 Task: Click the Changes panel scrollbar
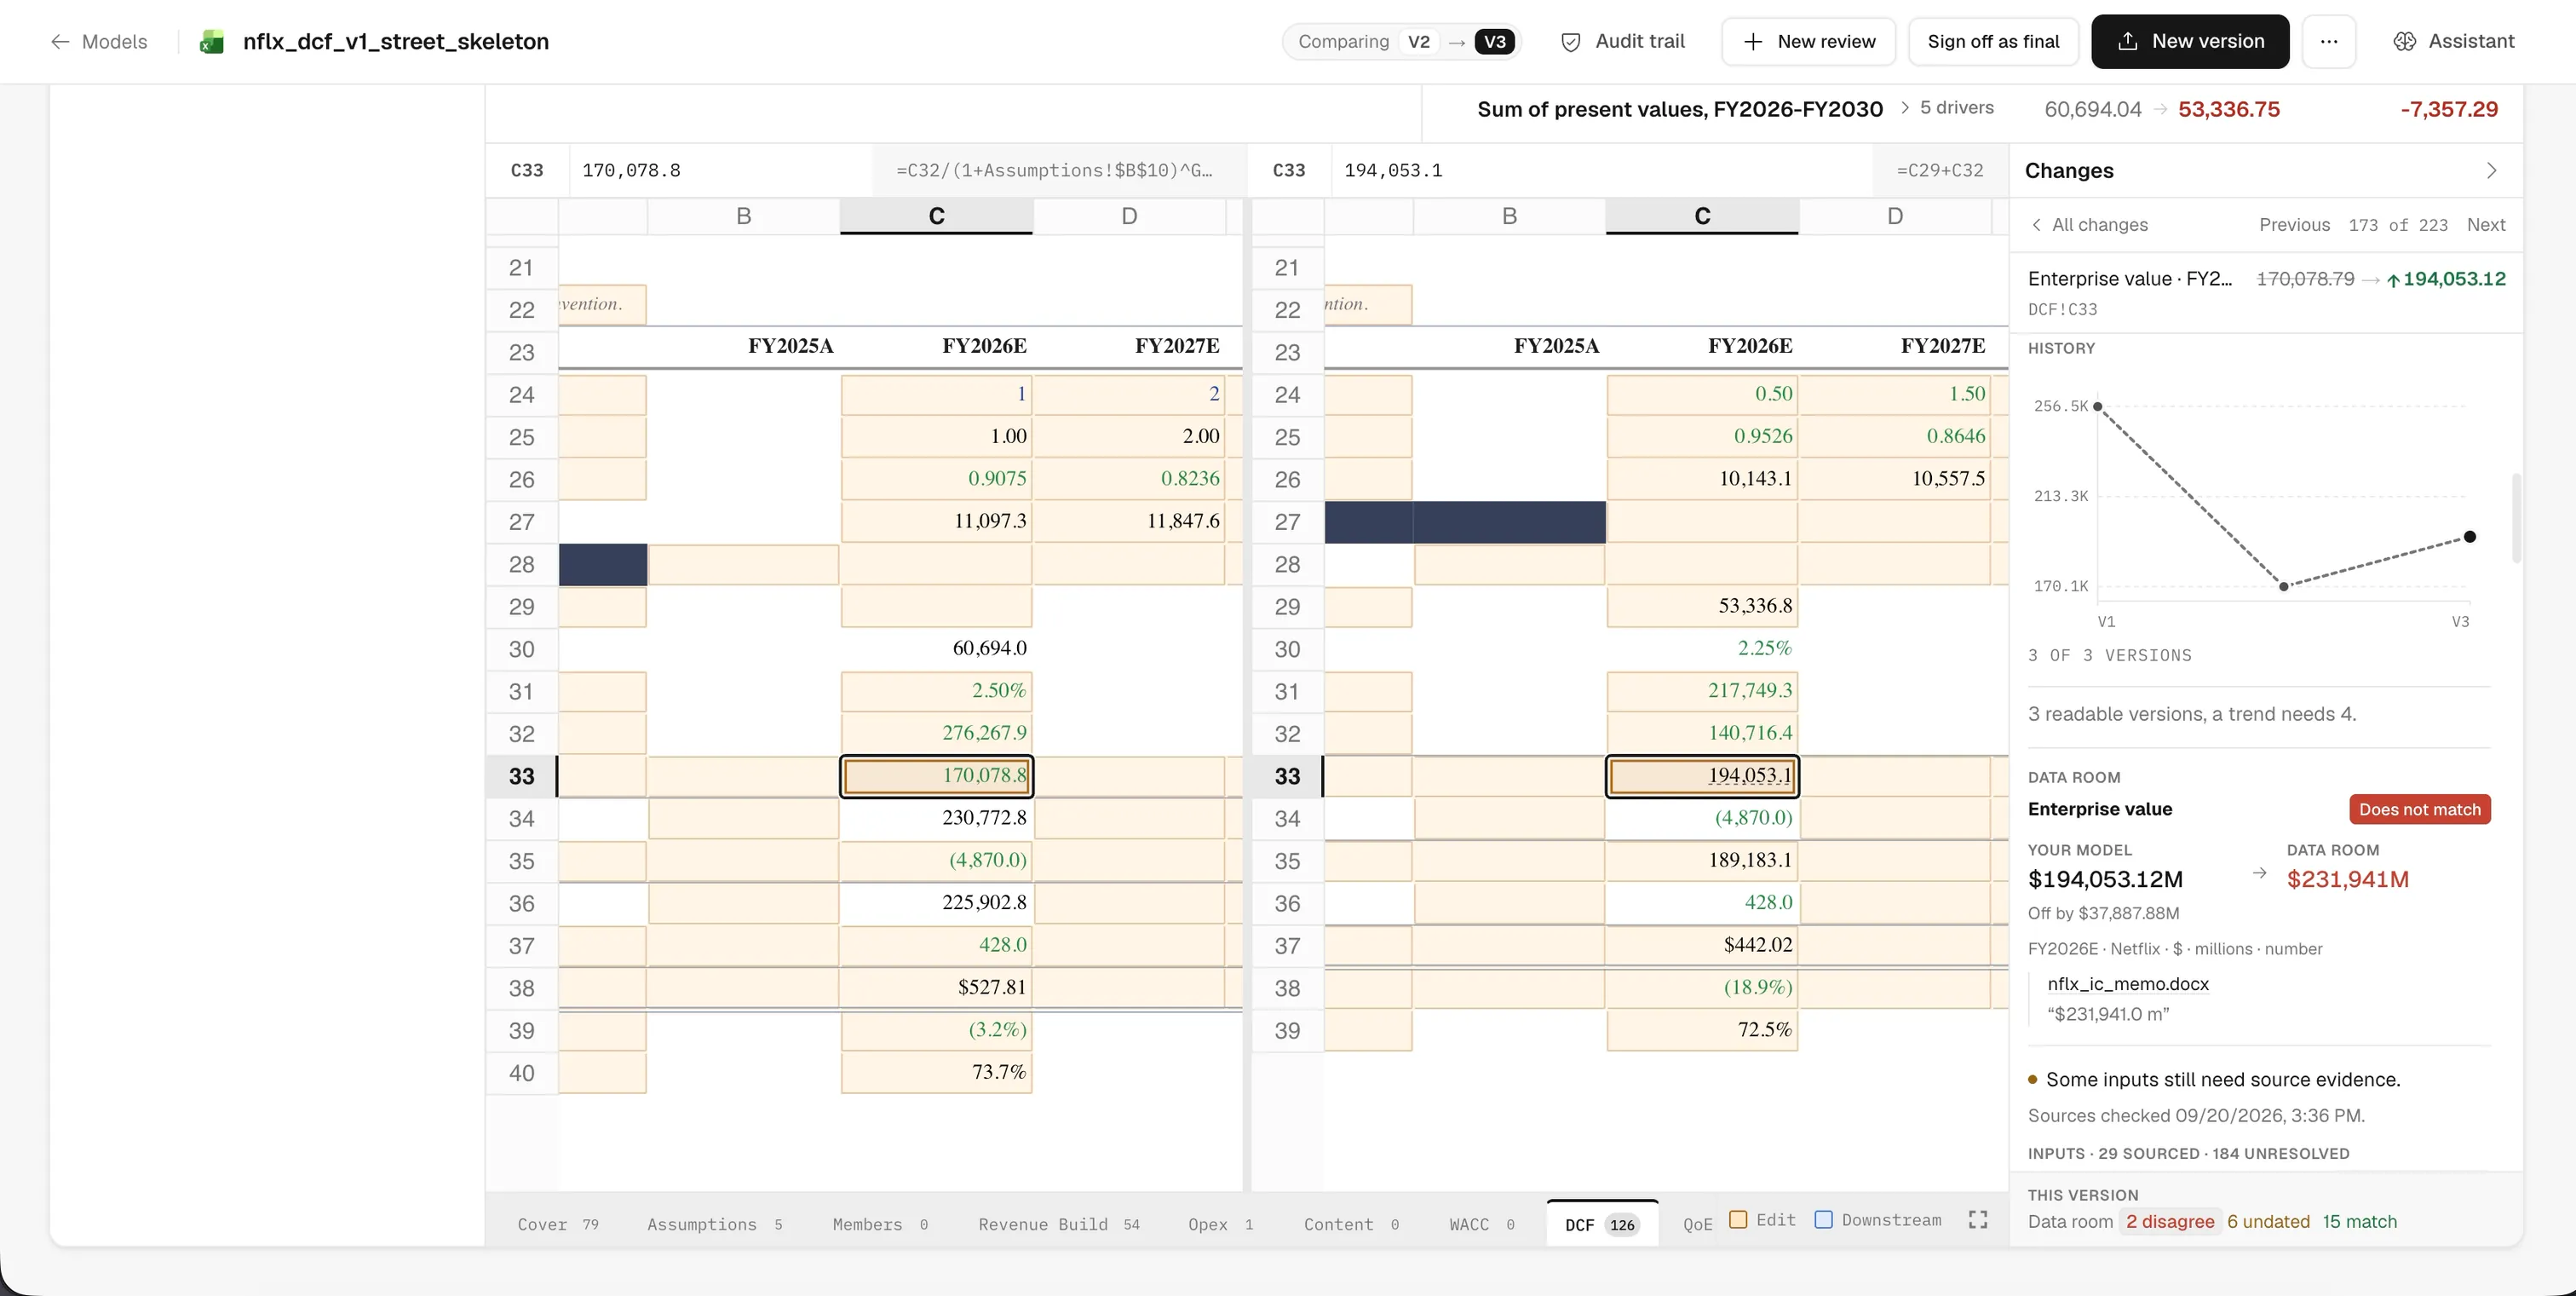coord(2516,518)
